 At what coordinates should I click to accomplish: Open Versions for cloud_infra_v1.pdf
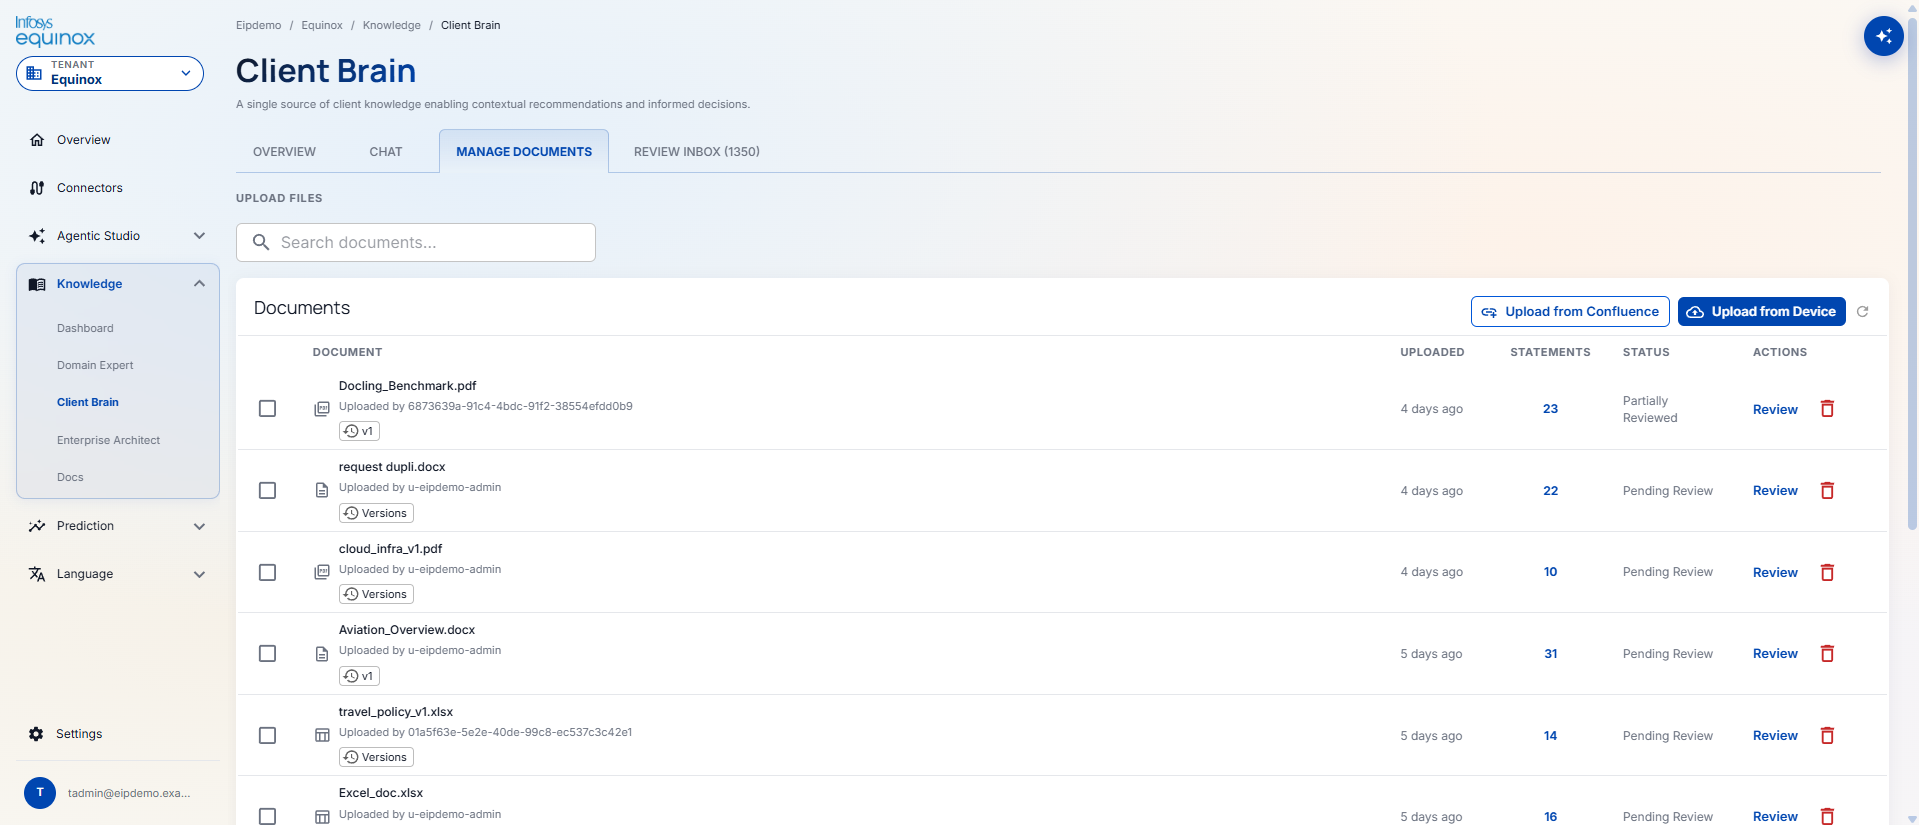tap(376, 594)
